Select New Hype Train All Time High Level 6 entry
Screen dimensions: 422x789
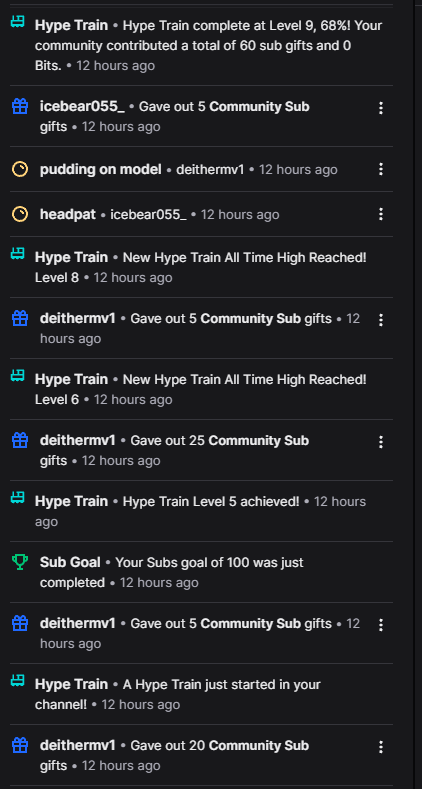point(201,389)
